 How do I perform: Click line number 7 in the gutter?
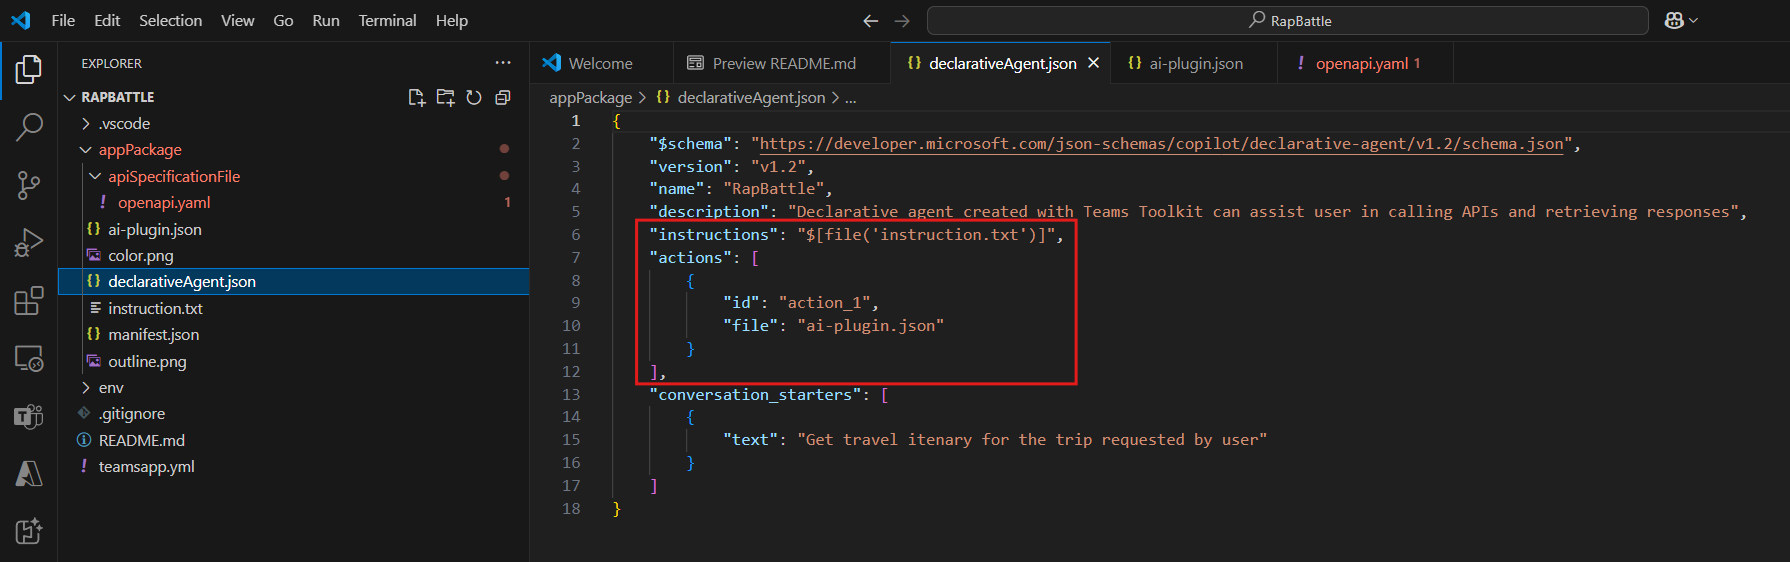tap(575, 258)
